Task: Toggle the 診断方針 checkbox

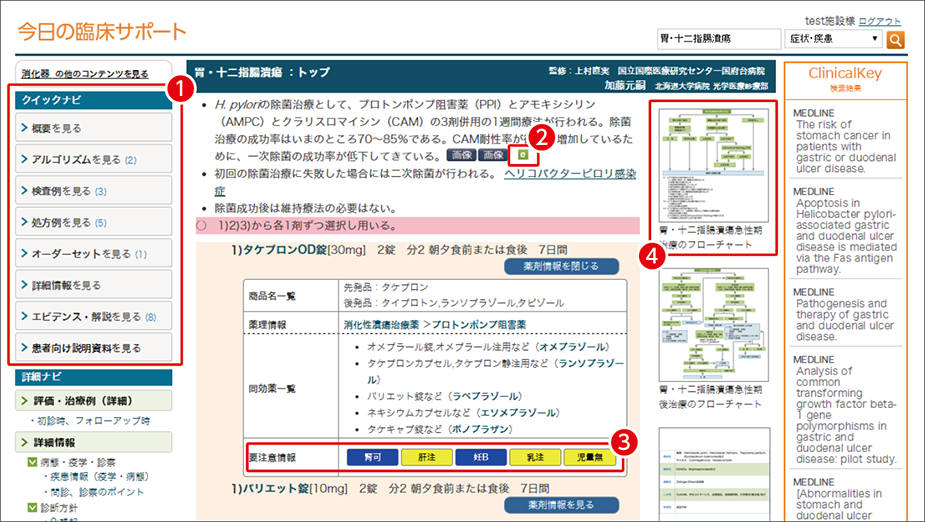Action: pos(32,507)
